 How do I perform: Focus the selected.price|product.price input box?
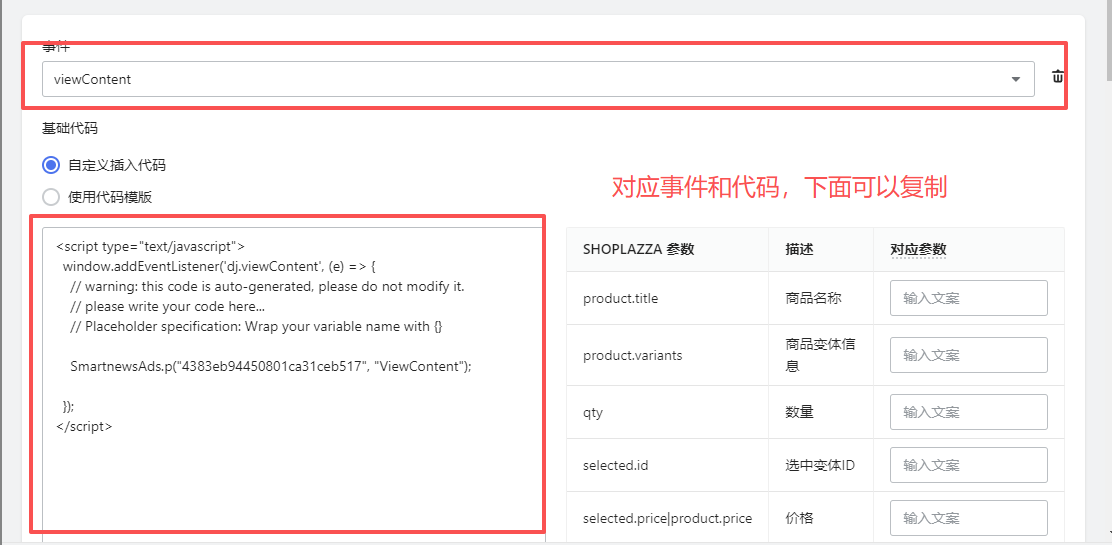point(968,518)
